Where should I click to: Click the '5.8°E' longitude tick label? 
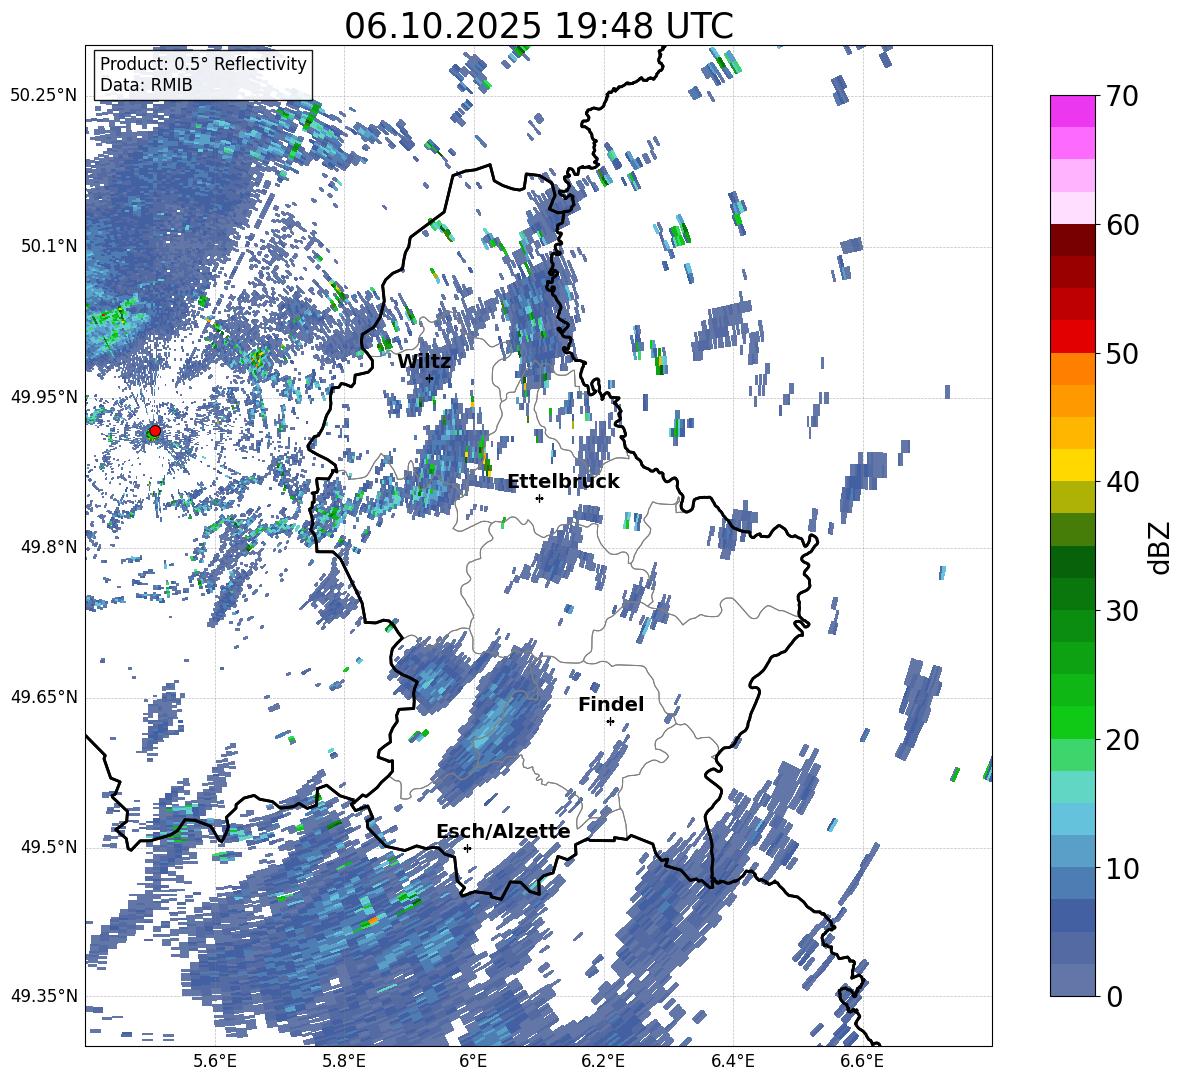point(344,1061)
